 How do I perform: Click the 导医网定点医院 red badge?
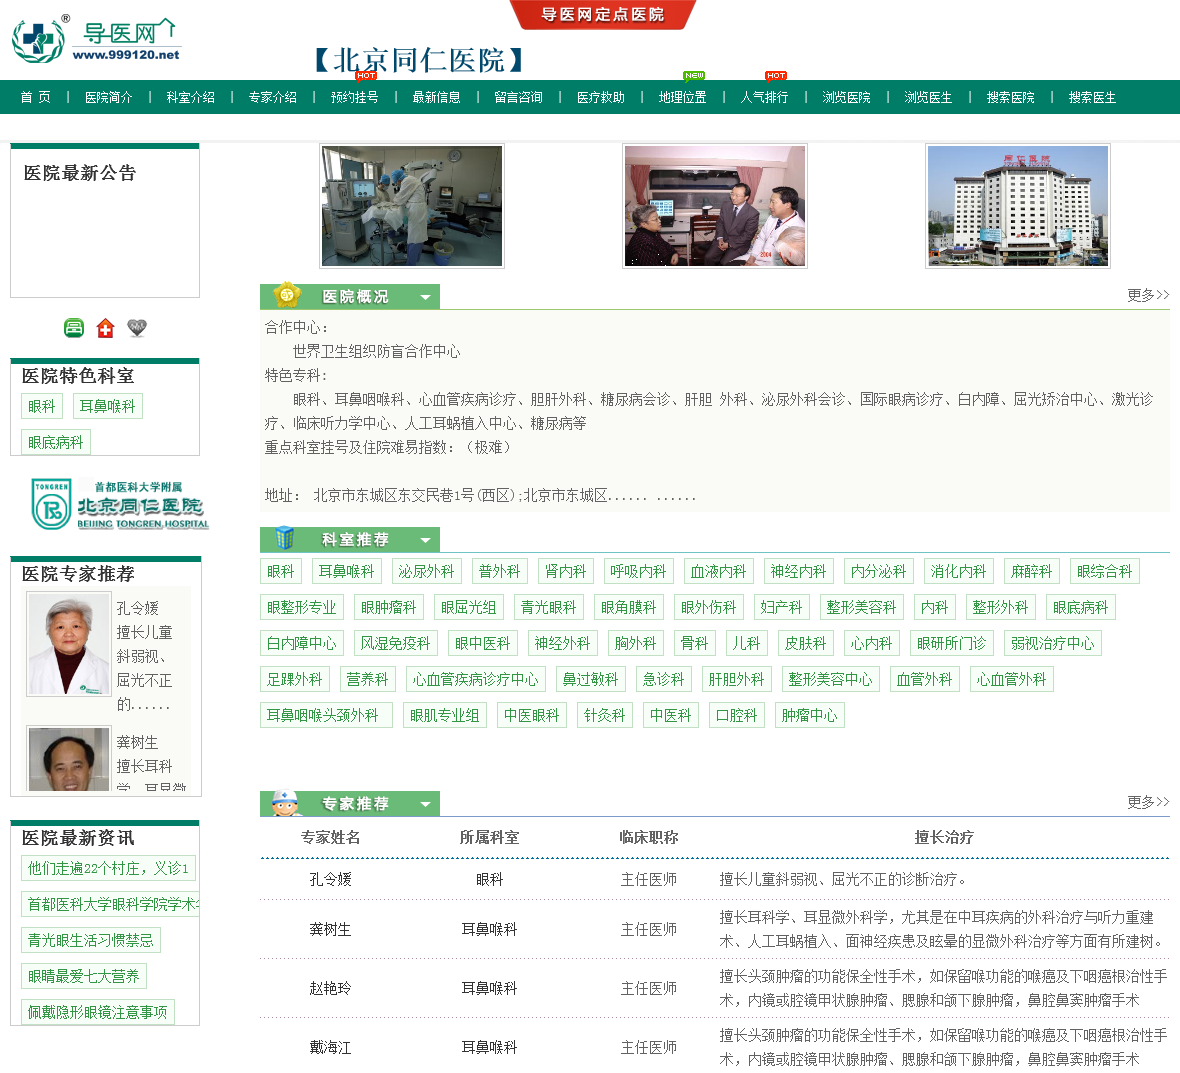point(602,14)
